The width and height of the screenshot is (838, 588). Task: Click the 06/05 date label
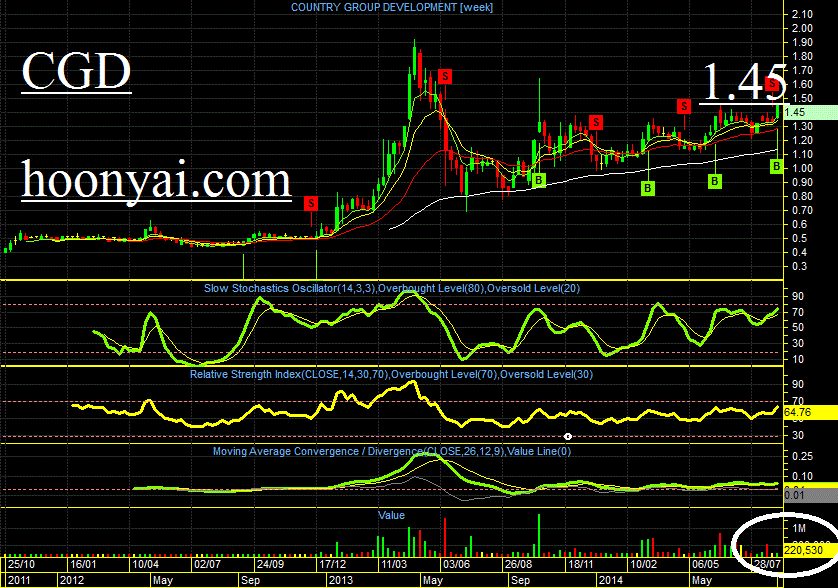[705, 564]
